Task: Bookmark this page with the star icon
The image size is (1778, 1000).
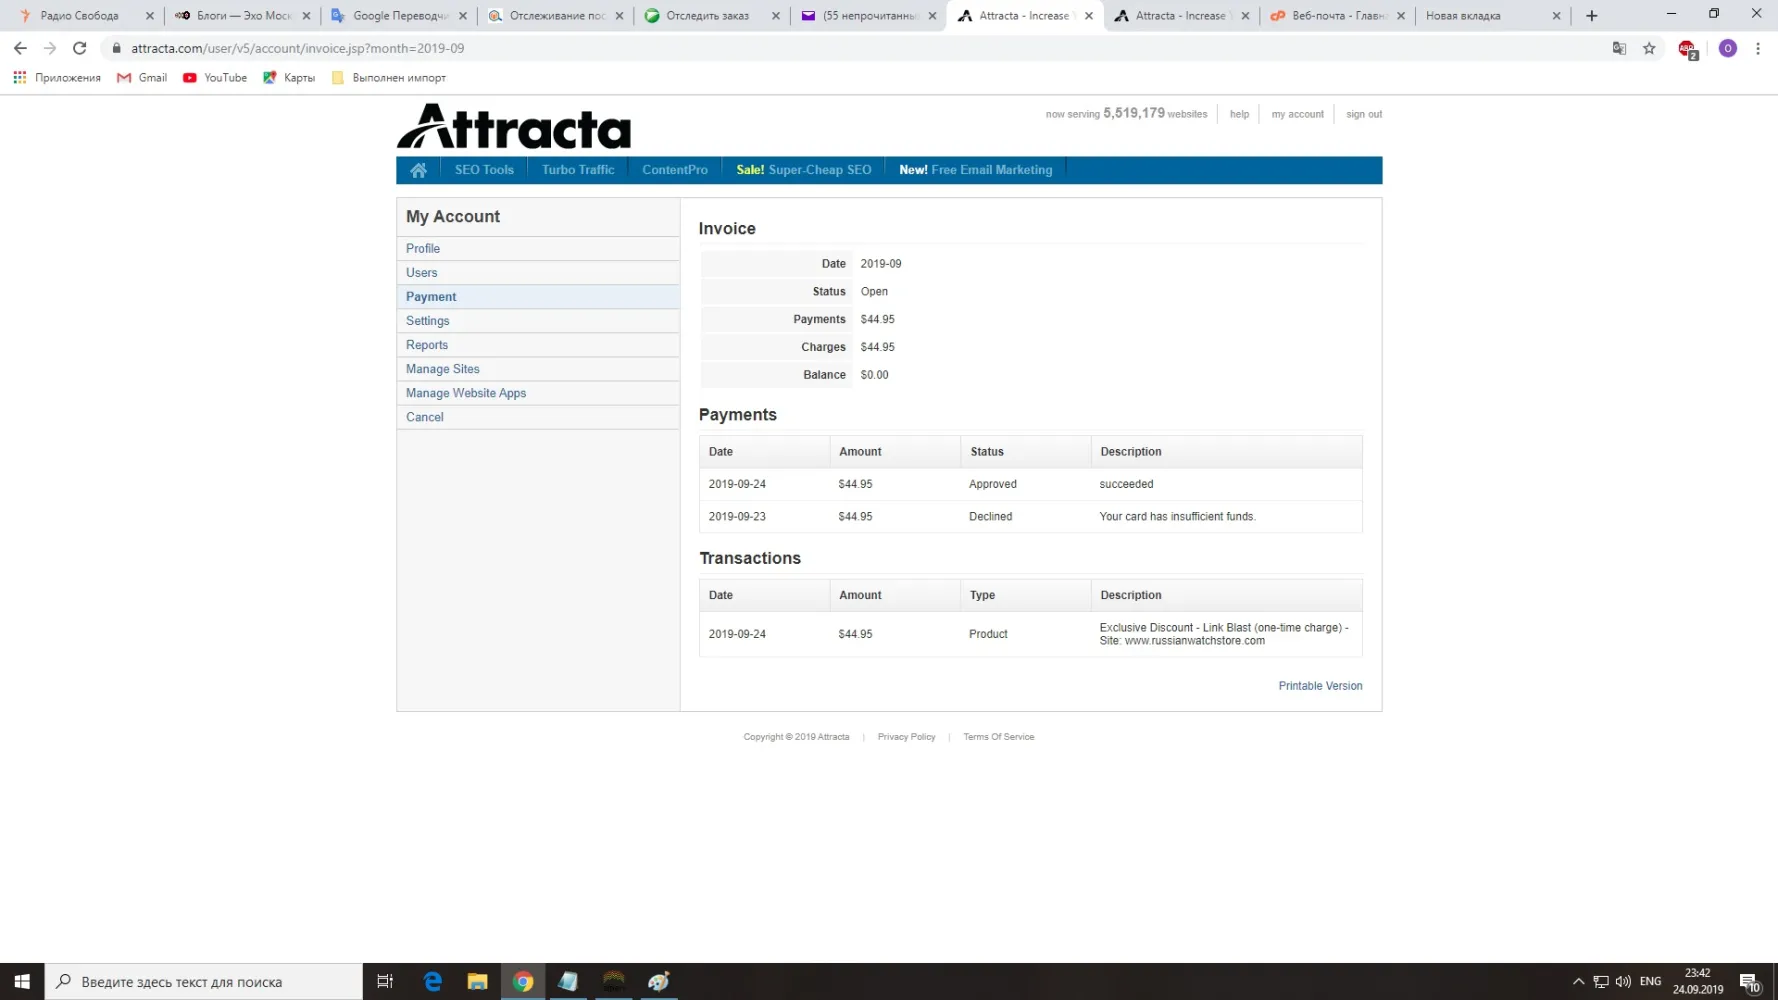Action: click(1649, 48)
